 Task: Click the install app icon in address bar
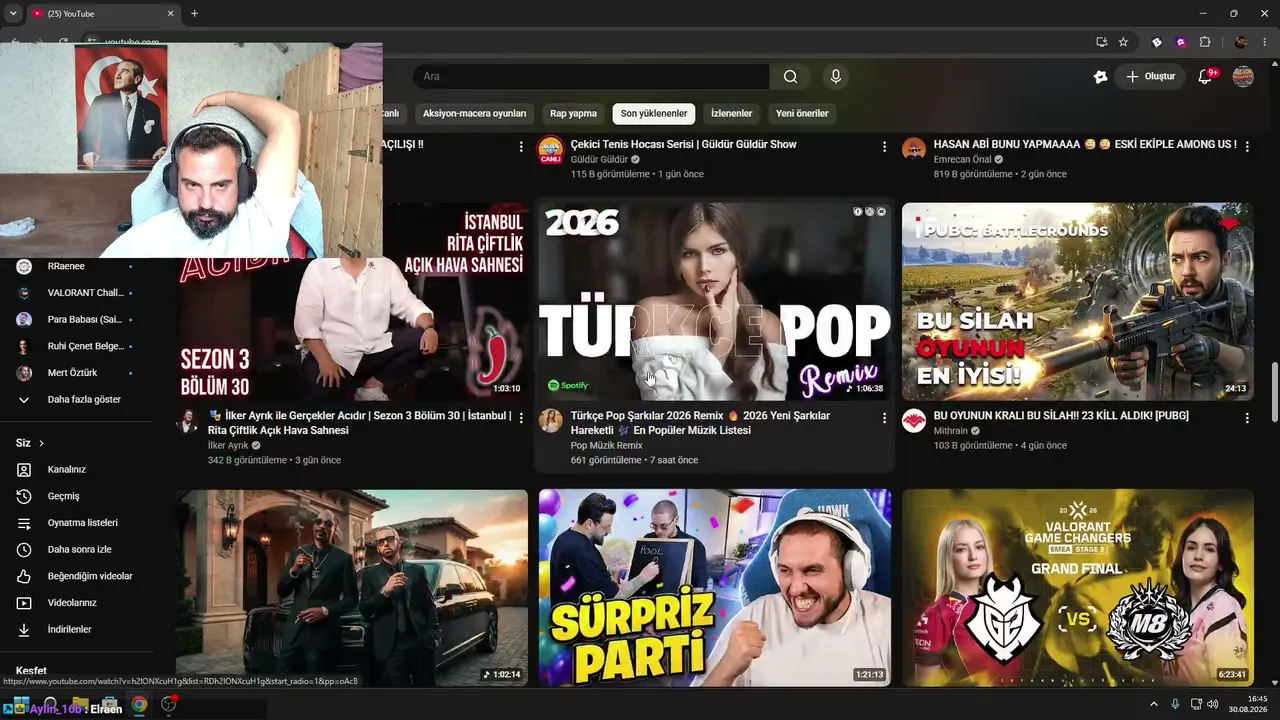tap(1101, 42)
